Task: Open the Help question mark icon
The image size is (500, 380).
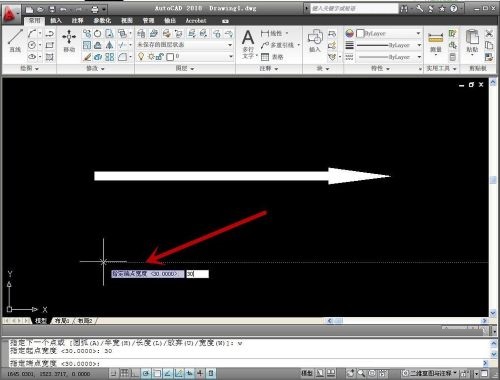Action: click(454, 9)
